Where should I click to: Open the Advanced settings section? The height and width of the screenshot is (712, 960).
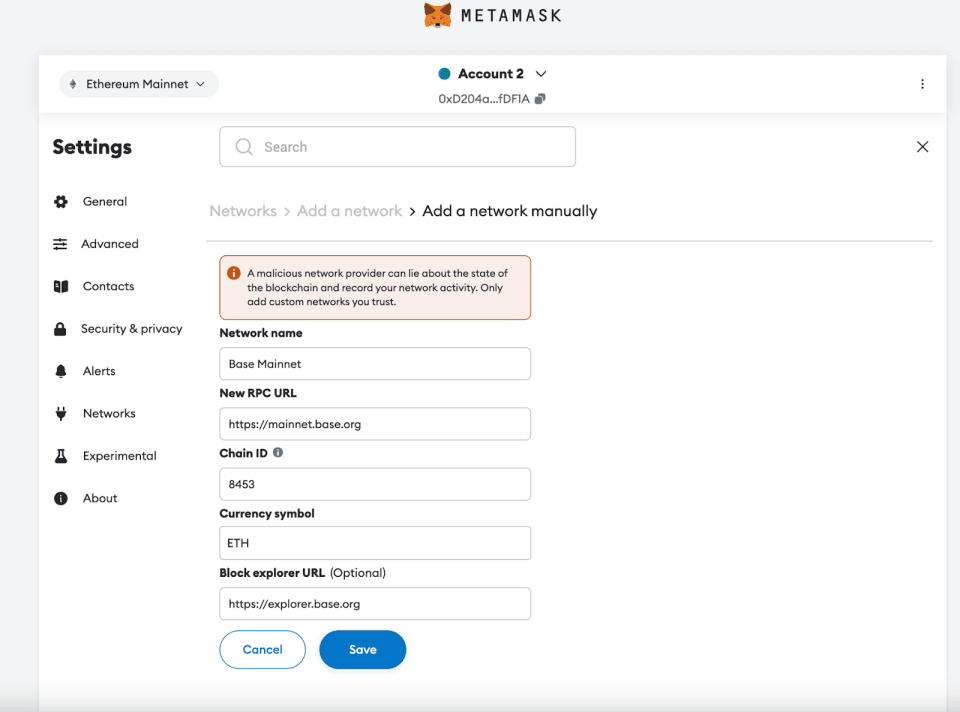110,244
